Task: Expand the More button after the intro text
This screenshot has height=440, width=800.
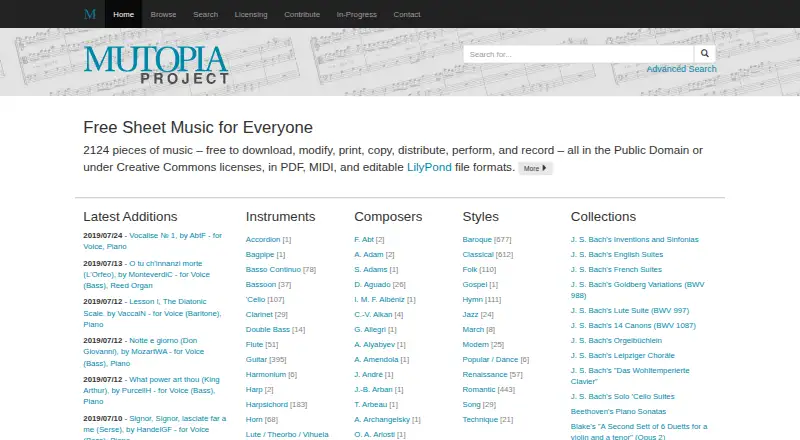Action: coord(535,168)
